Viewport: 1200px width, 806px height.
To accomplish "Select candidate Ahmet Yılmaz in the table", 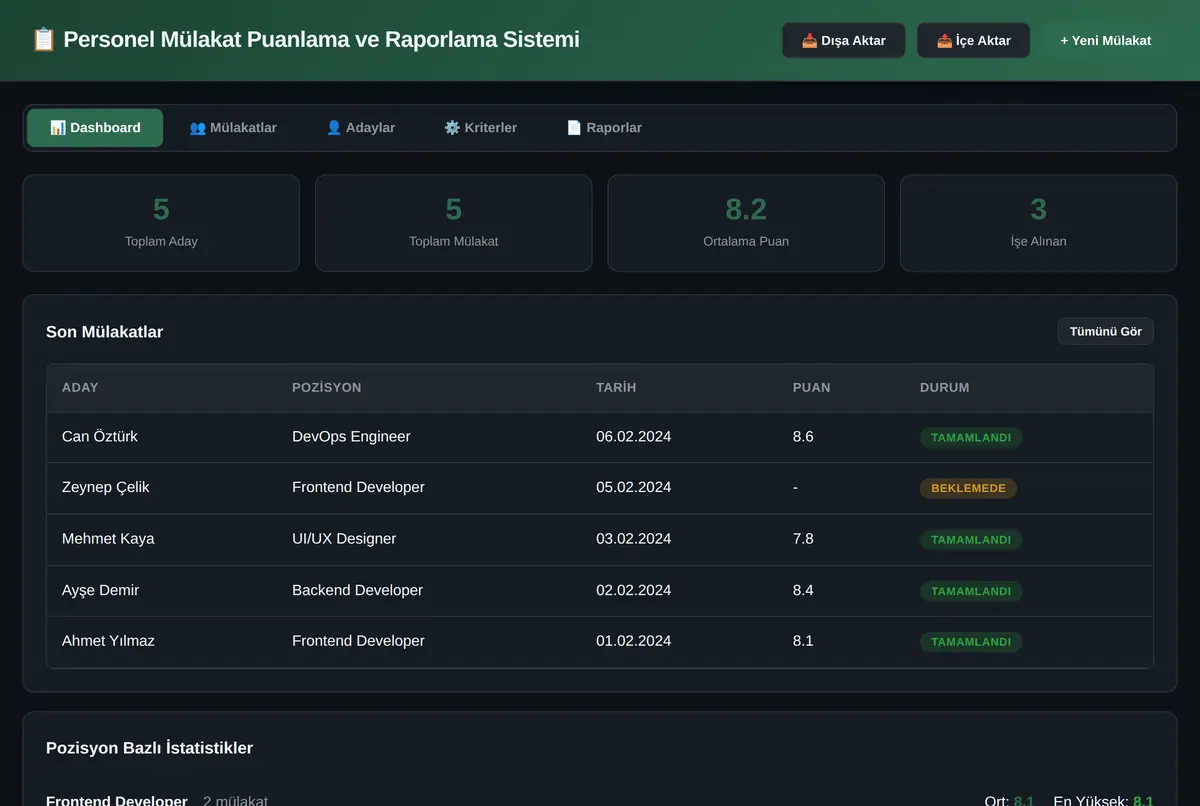I will pyautogui.click(x=108, y=641).
